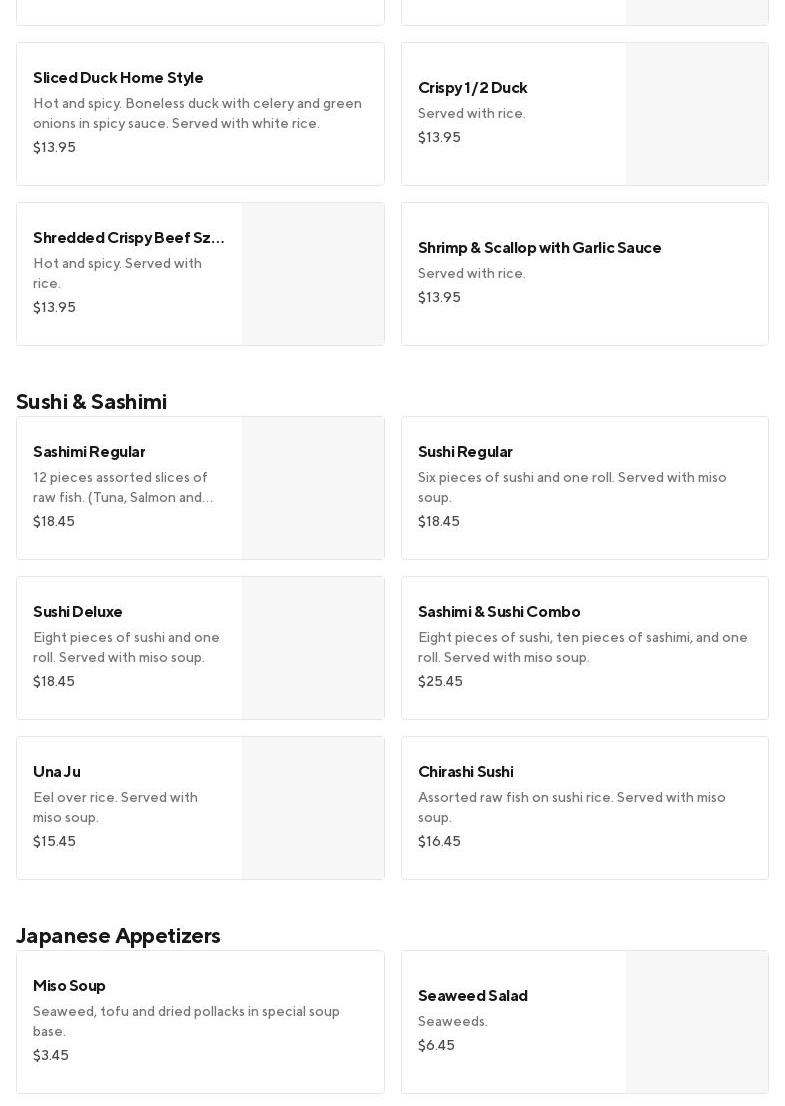Click the Sushi & Sashimi section heading

pyautogui.click(x=91, y=402)
